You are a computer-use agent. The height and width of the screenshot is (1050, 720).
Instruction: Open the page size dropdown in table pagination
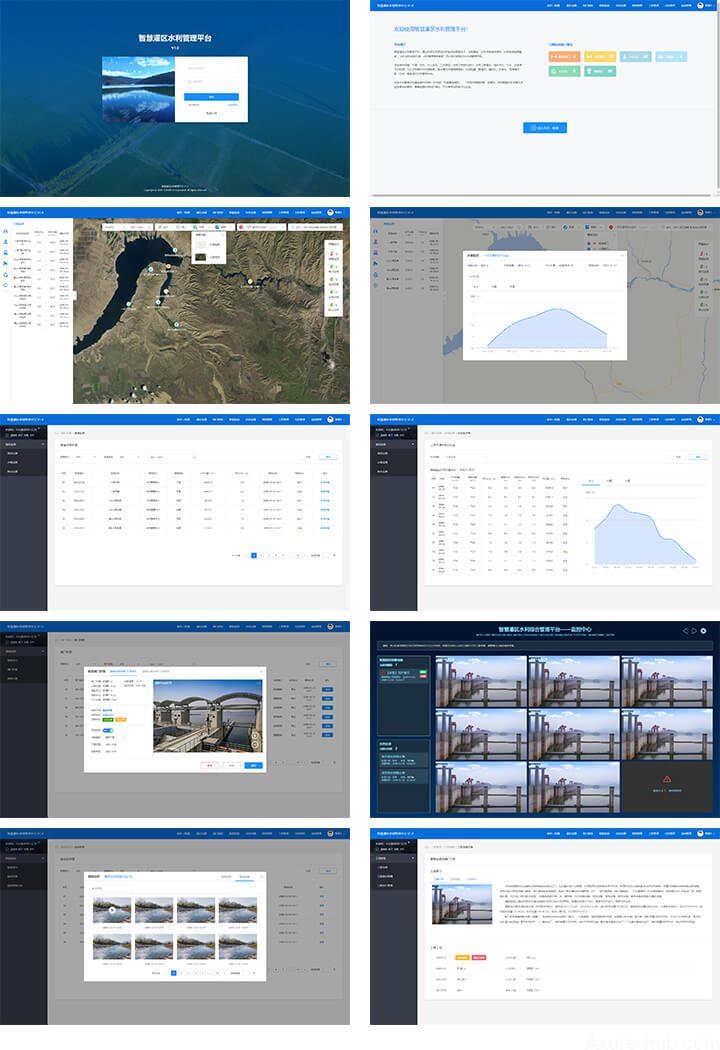click(x=316, y=554)
